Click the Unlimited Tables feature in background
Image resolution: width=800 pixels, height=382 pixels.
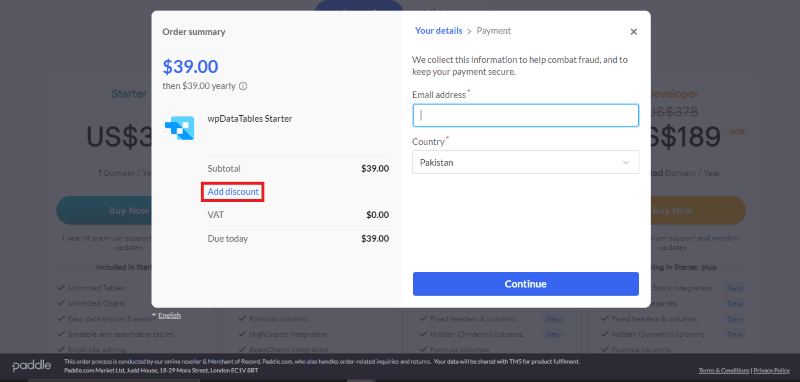(96, 288)
